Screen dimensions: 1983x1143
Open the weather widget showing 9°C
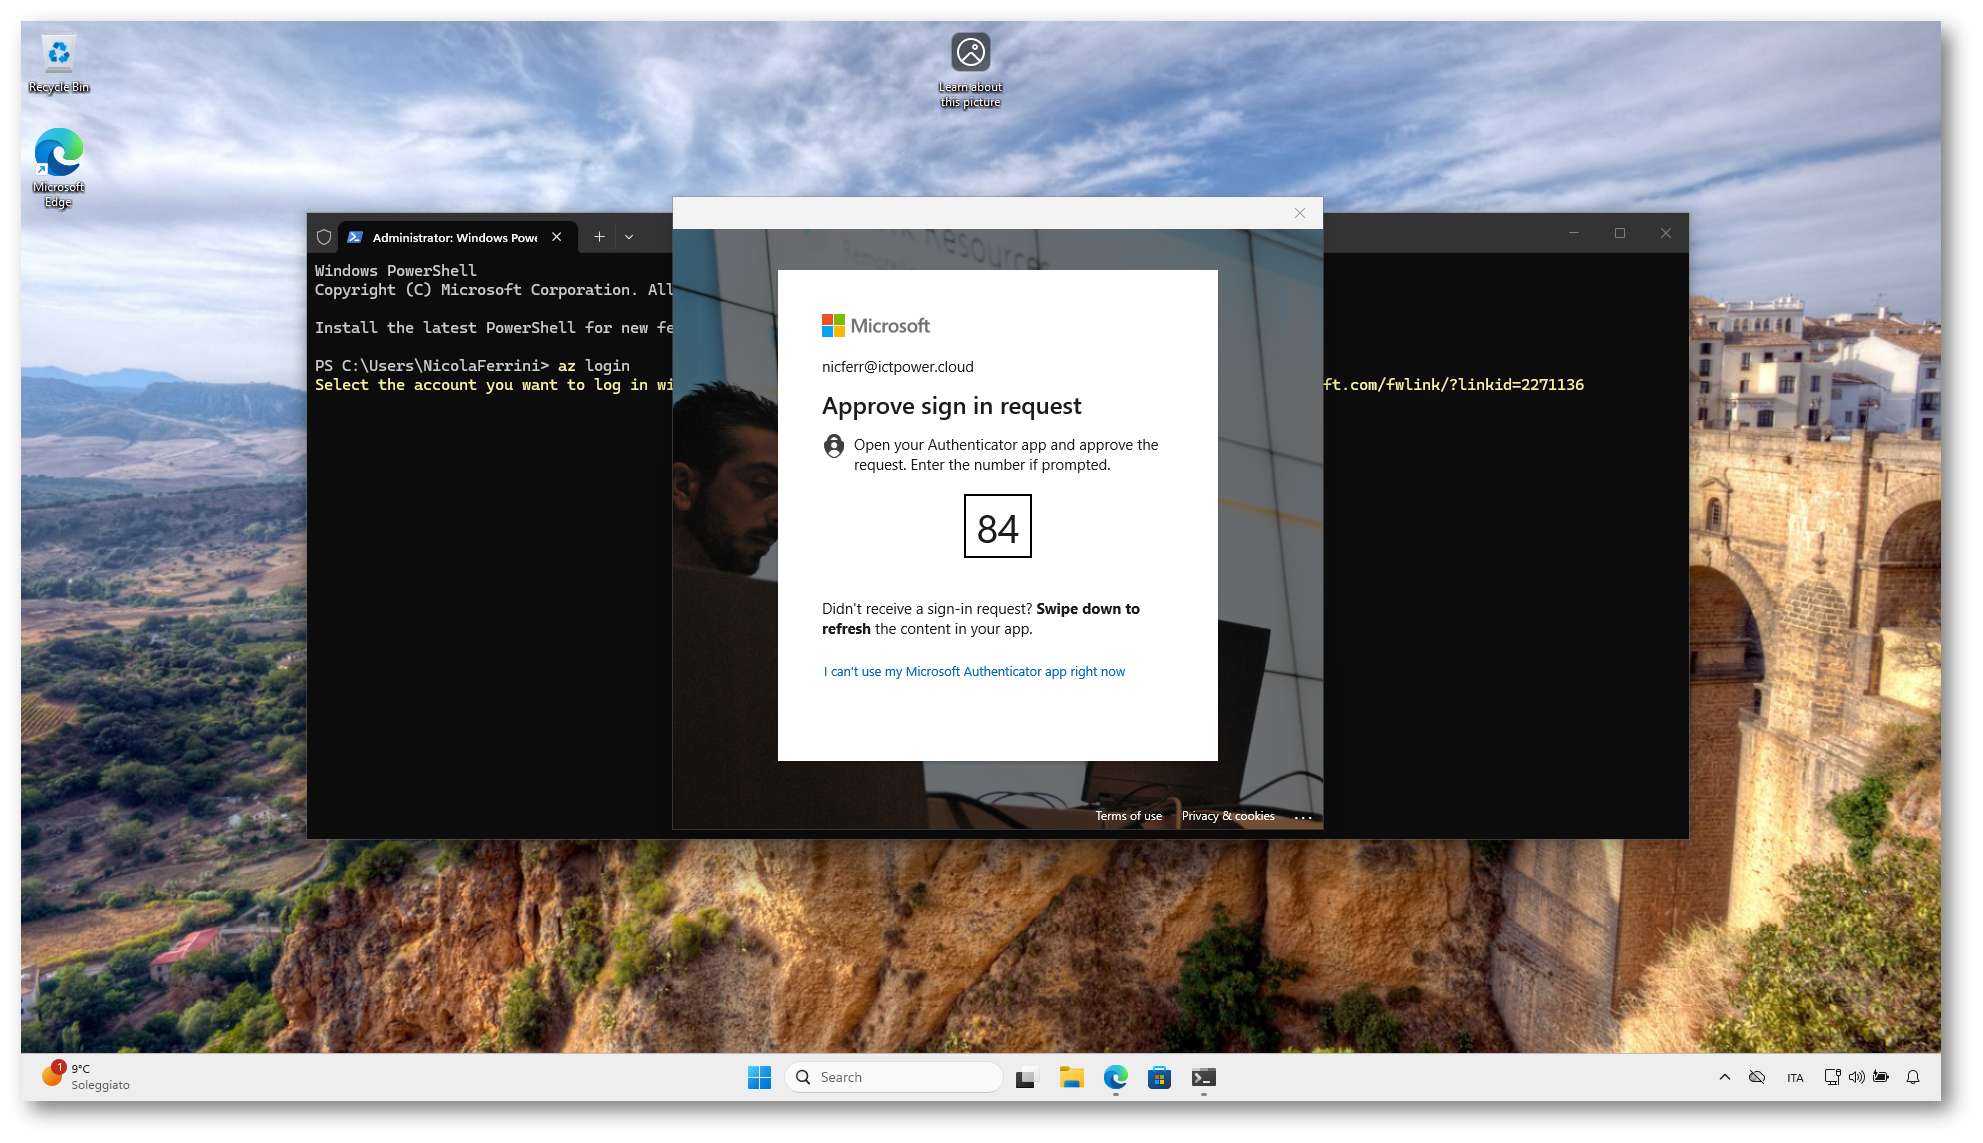pyautogui.click(x=86, y=1076)
